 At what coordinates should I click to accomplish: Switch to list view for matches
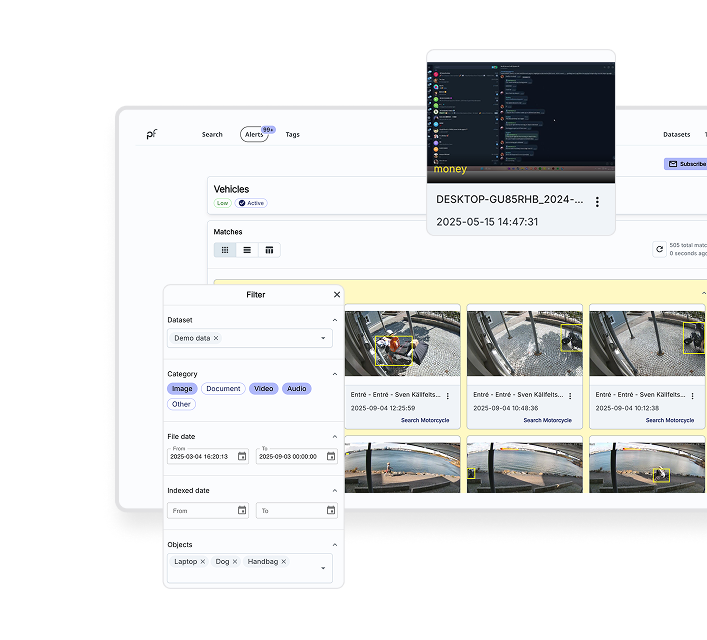(x=247, y=250)
